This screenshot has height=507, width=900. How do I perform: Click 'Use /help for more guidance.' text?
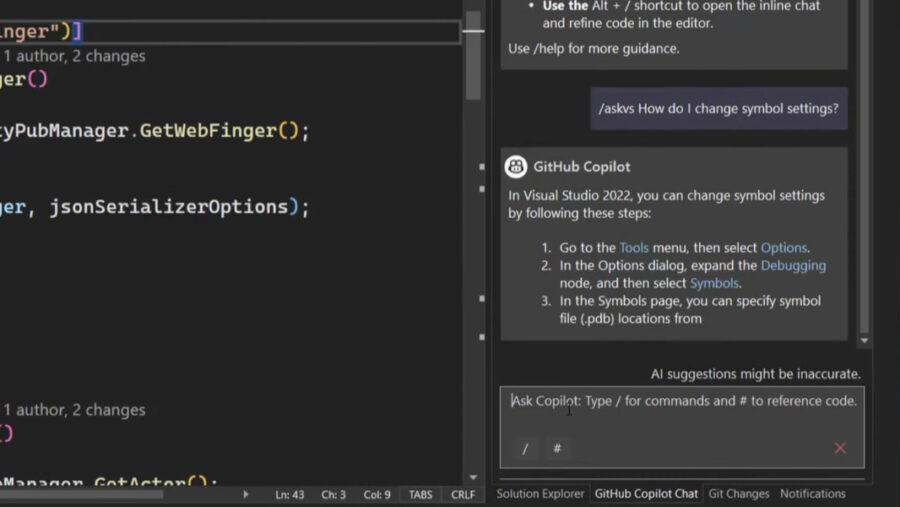[x=593, y=49]
